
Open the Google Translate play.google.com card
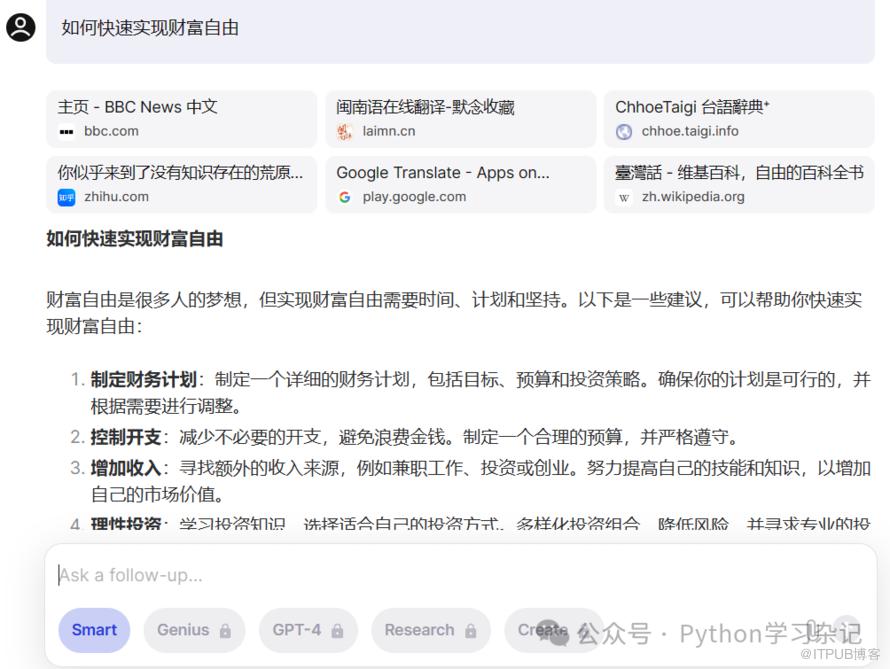tap(460, 184)
